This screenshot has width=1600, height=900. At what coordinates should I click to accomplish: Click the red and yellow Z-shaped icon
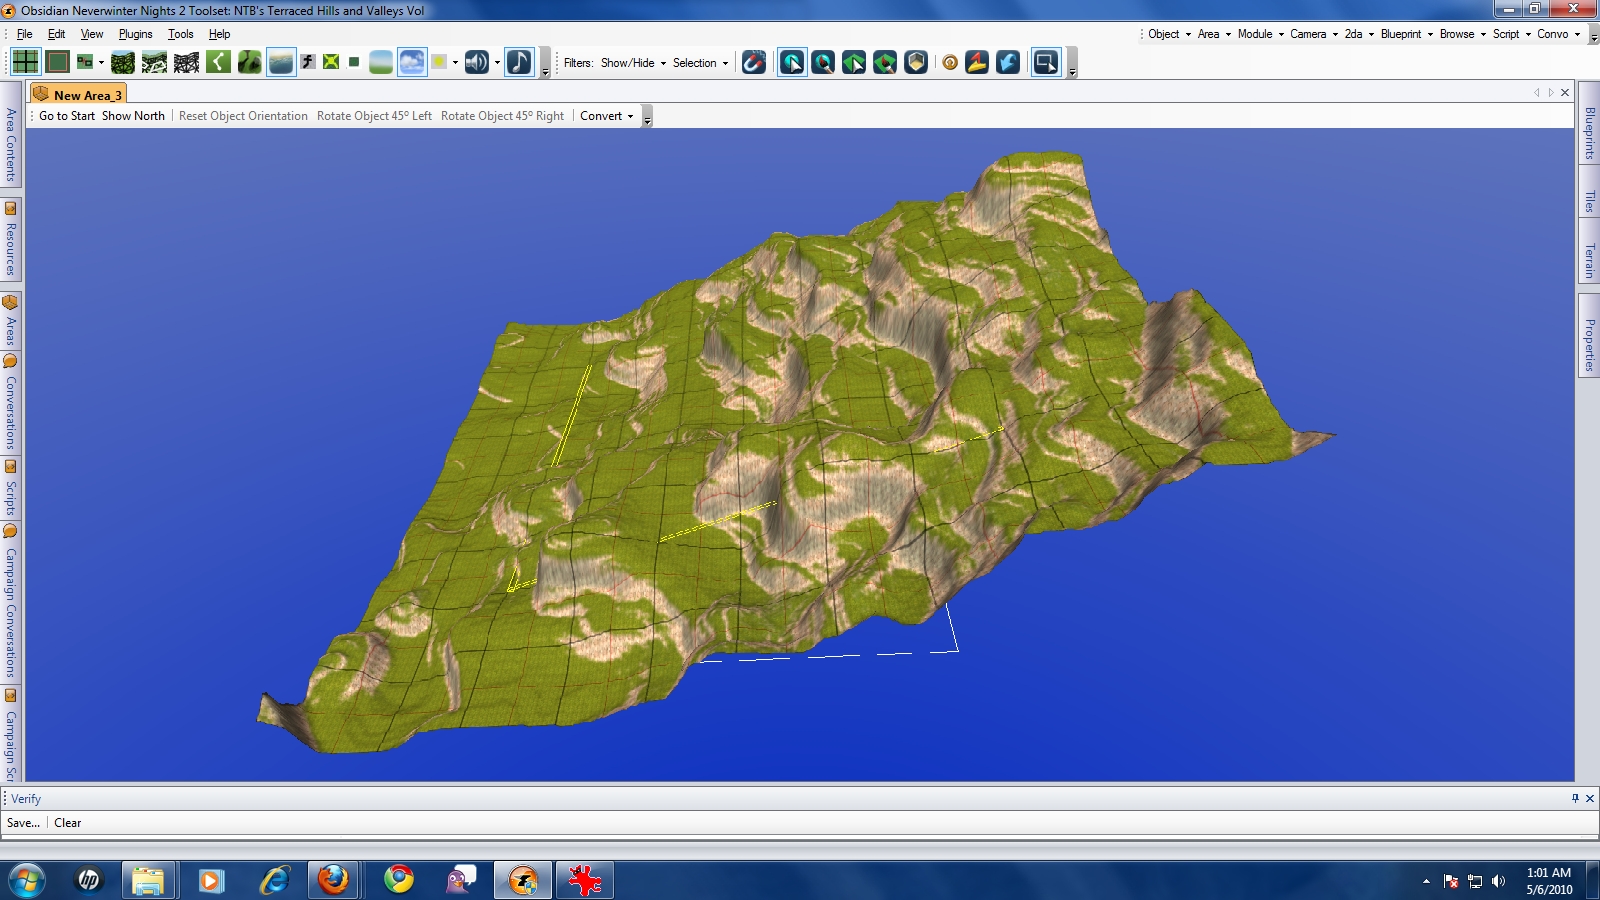pos(977,63)
